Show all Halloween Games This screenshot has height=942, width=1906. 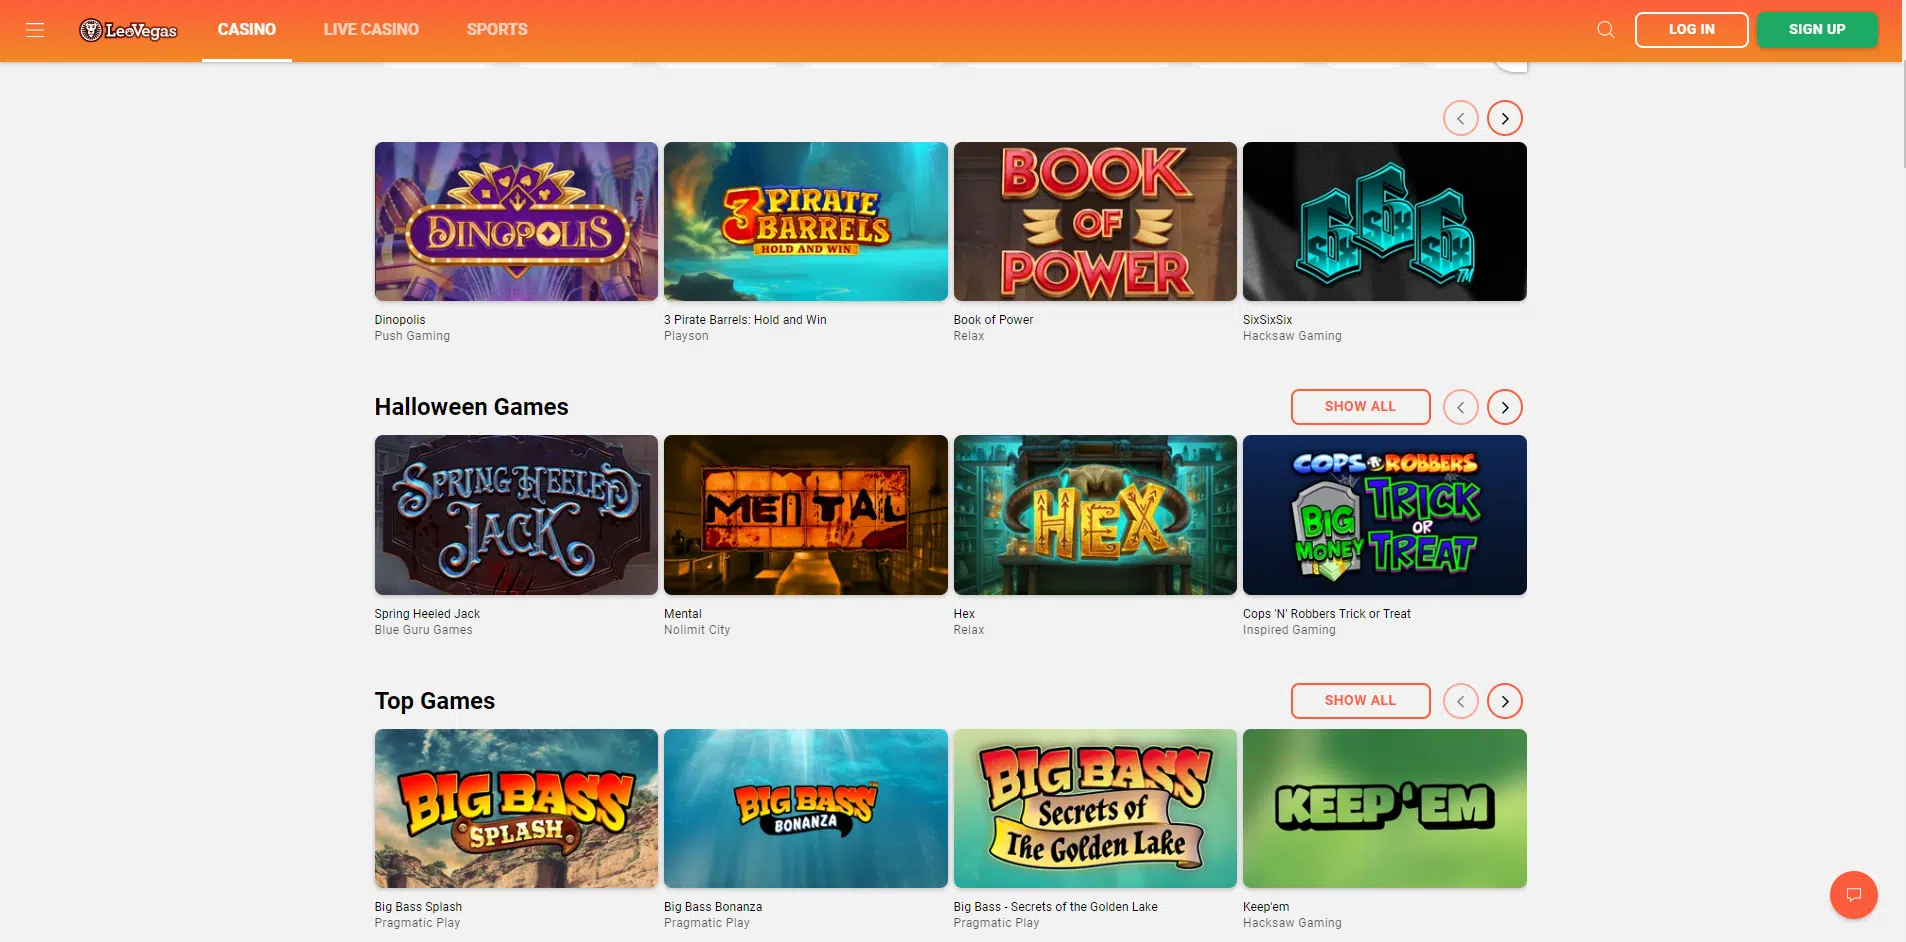[x=1360, y=407]
